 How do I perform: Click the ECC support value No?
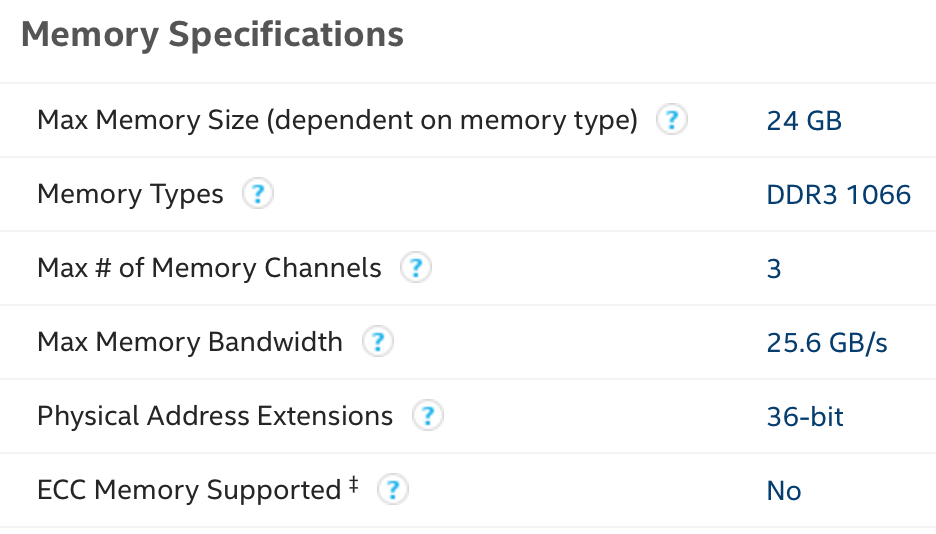click(x=784, y=490)
